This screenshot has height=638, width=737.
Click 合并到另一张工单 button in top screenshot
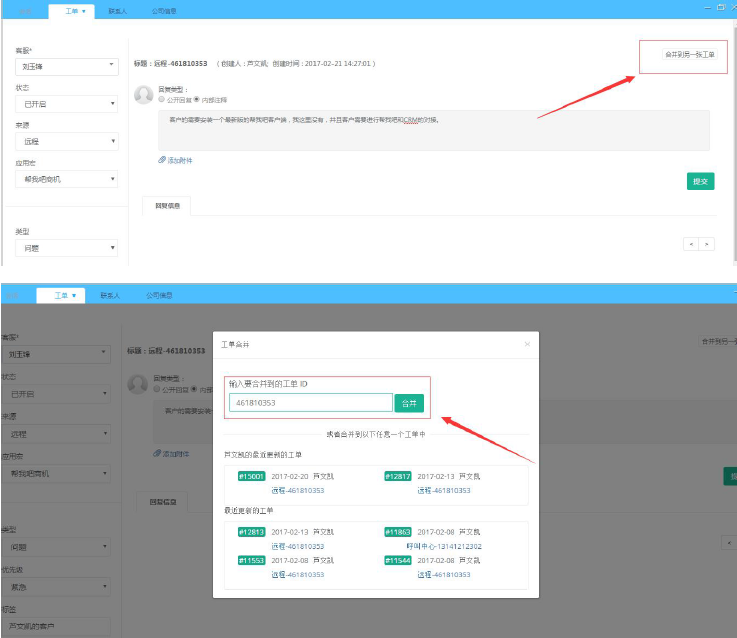click(690, 55)
